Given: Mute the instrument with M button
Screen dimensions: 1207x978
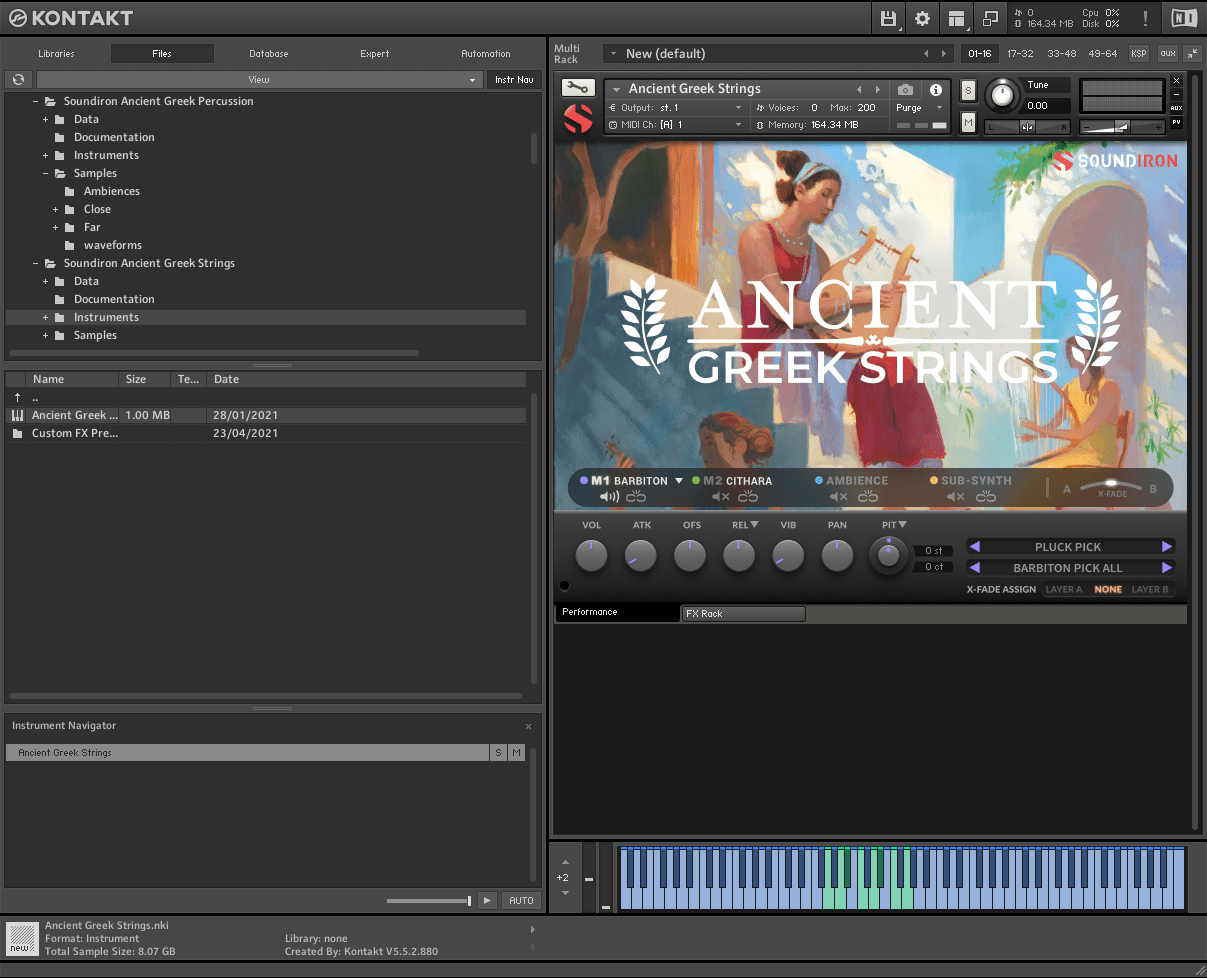Looking at the screenshot, I should 968,122.
